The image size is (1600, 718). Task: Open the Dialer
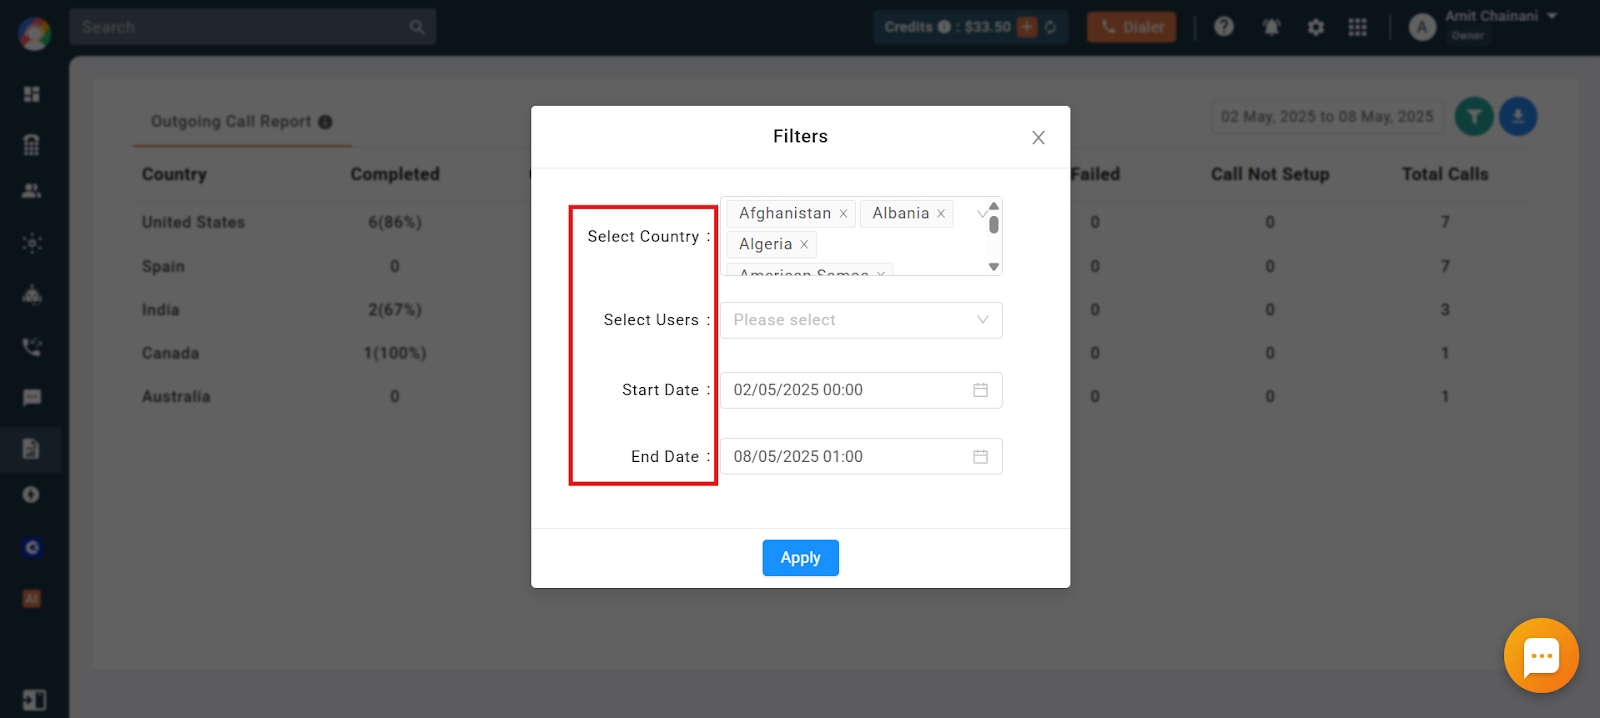pos(1132,27)
